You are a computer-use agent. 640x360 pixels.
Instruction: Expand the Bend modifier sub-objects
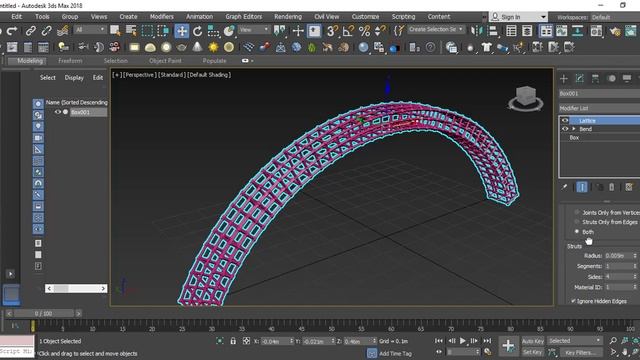tap(574, 129)
